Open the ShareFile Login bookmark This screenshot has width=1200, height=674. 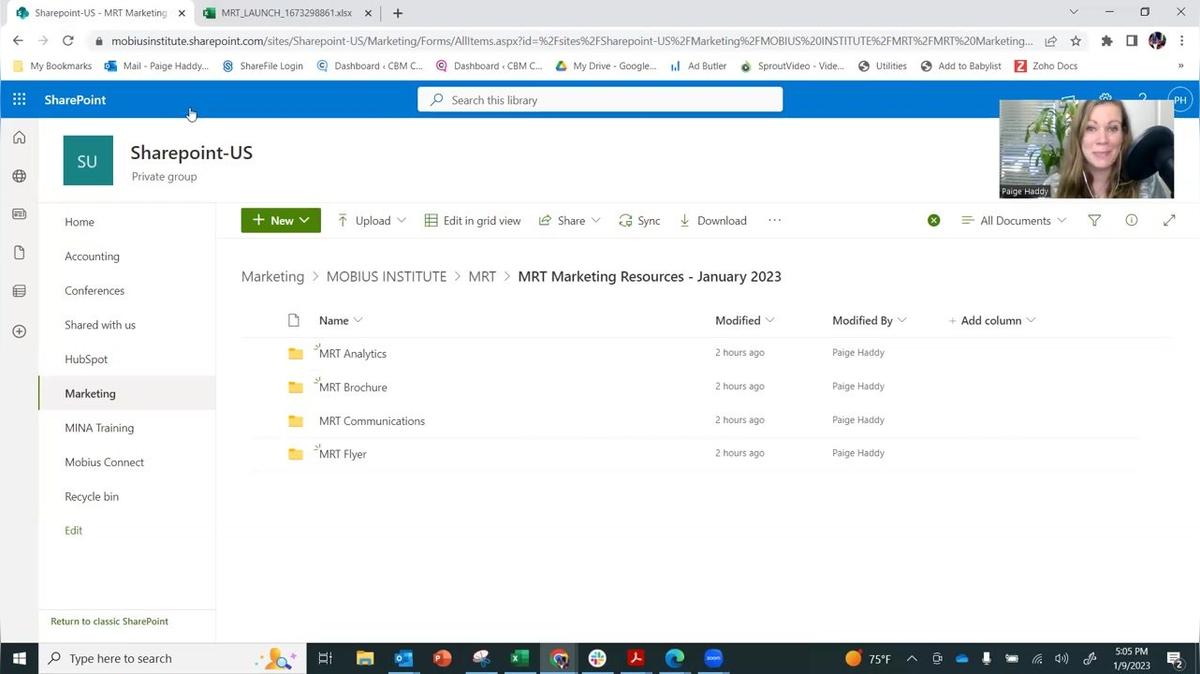[263, 66]
